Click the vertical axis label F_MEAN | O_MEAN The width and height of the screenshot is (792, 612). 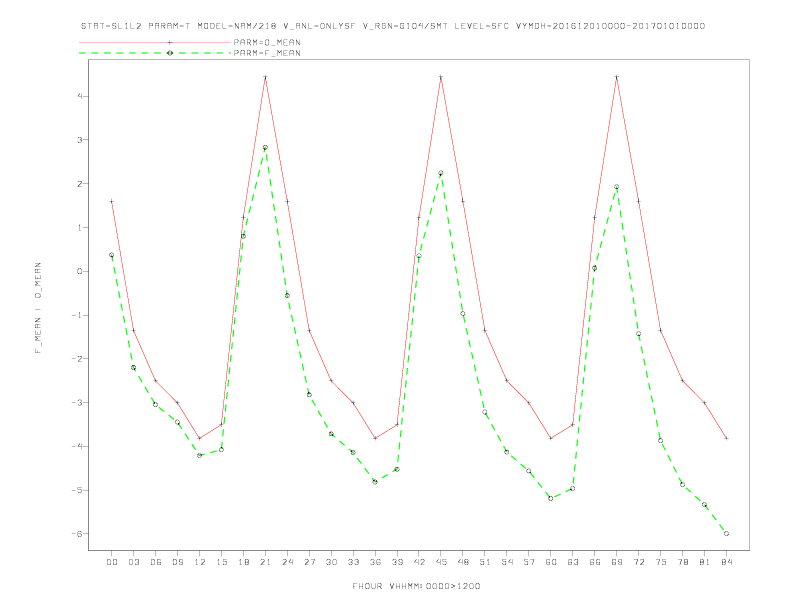[x=38, y=308]
